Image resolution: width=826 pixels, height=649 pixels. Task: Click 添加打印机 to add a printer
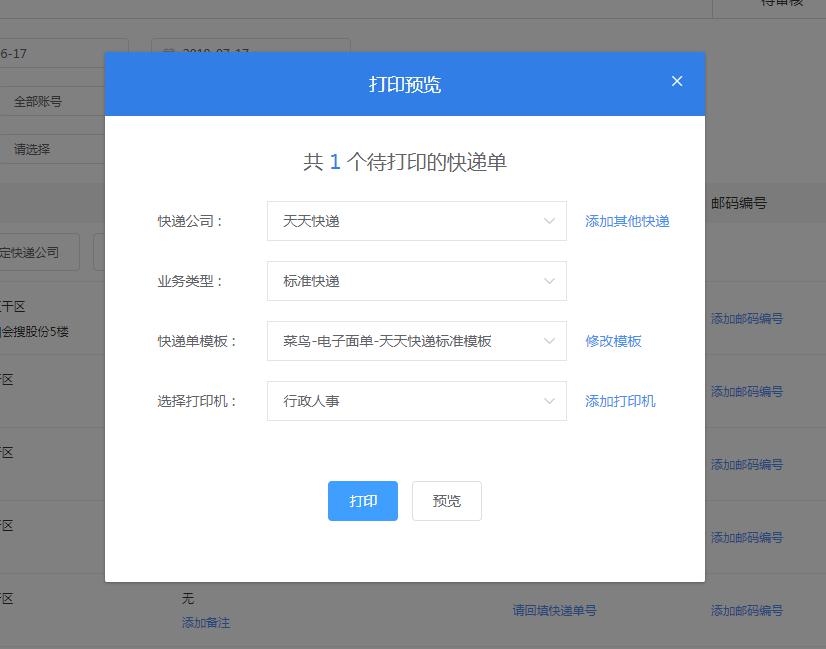[620, 401]
